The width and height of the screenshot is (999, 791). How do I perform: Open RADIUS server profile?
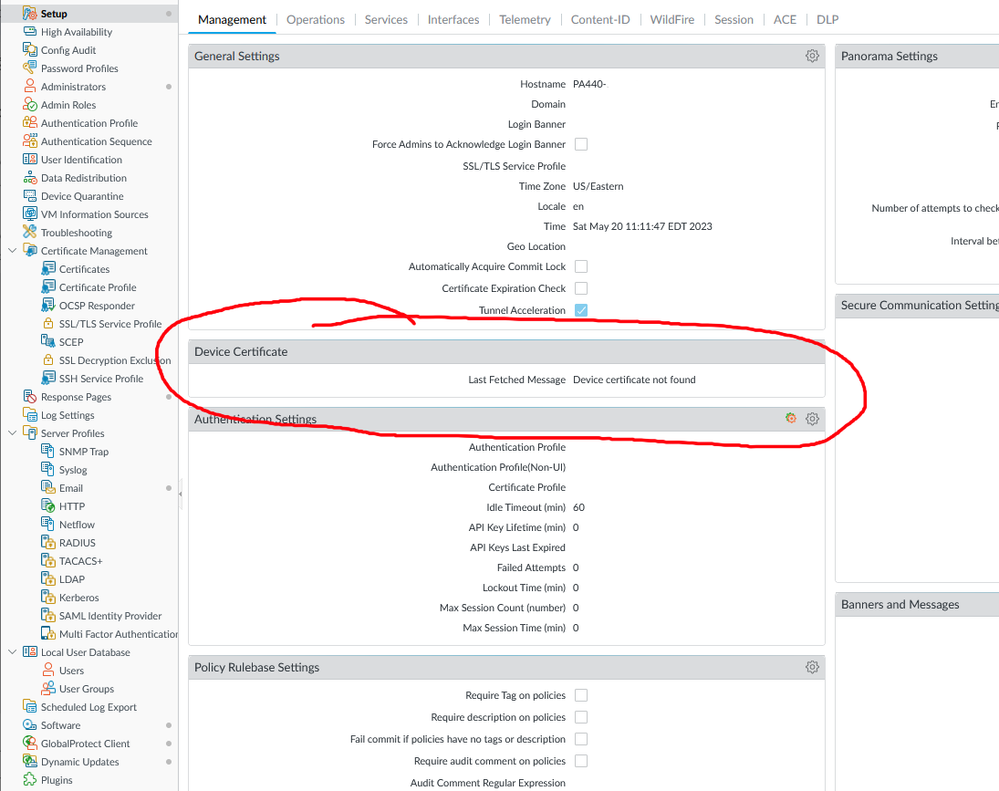click(77, 543)
